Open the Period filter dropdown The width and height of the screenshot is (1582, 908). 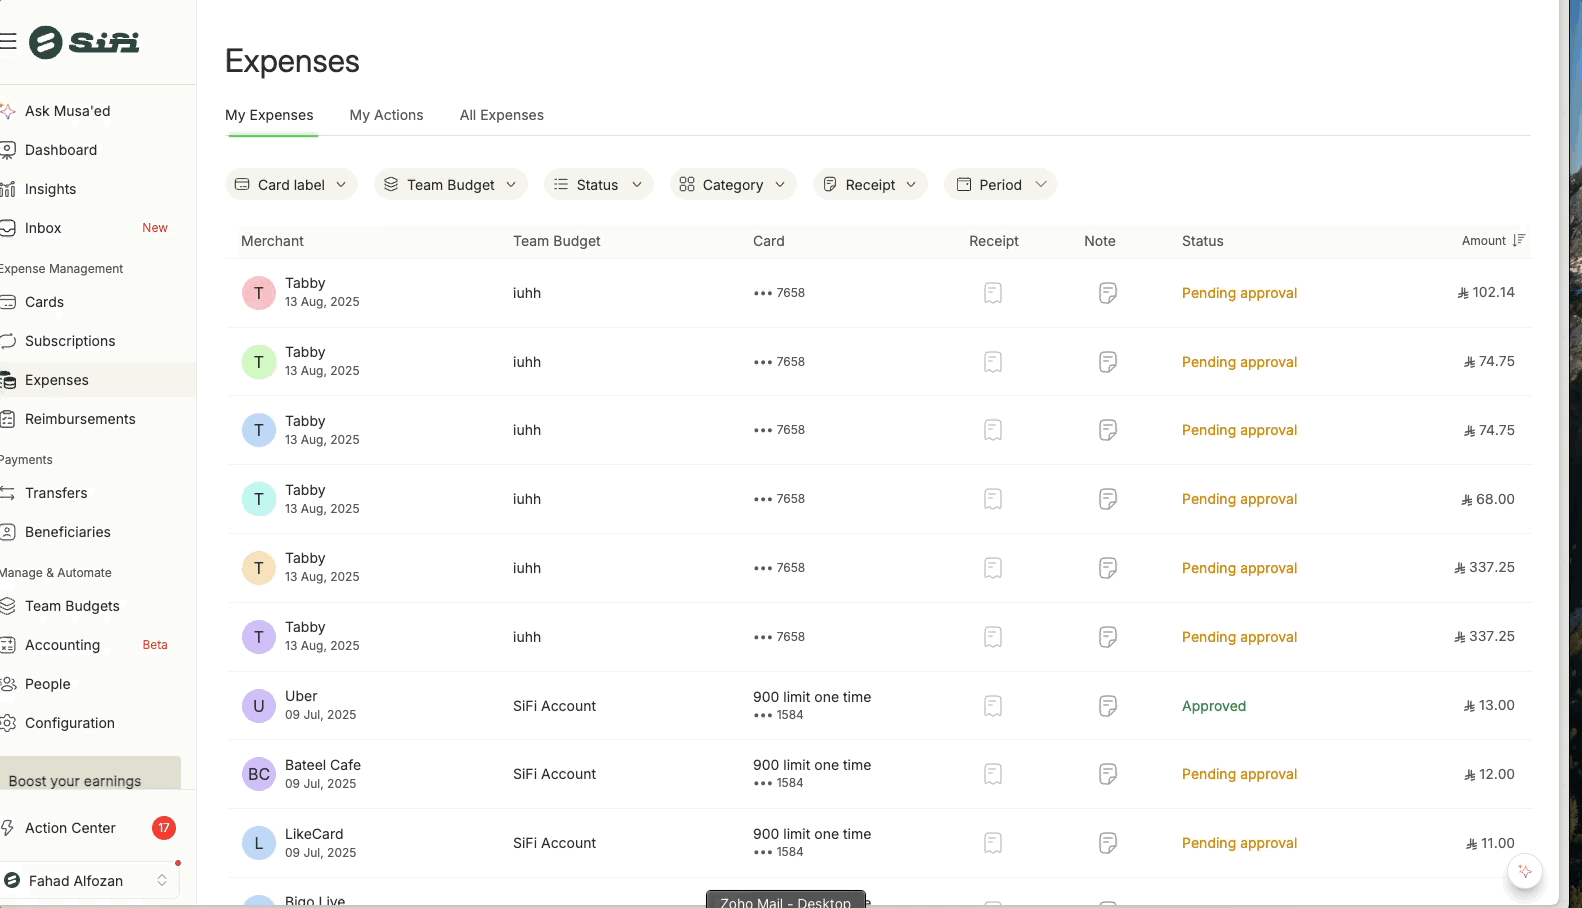click(1000, 185)
